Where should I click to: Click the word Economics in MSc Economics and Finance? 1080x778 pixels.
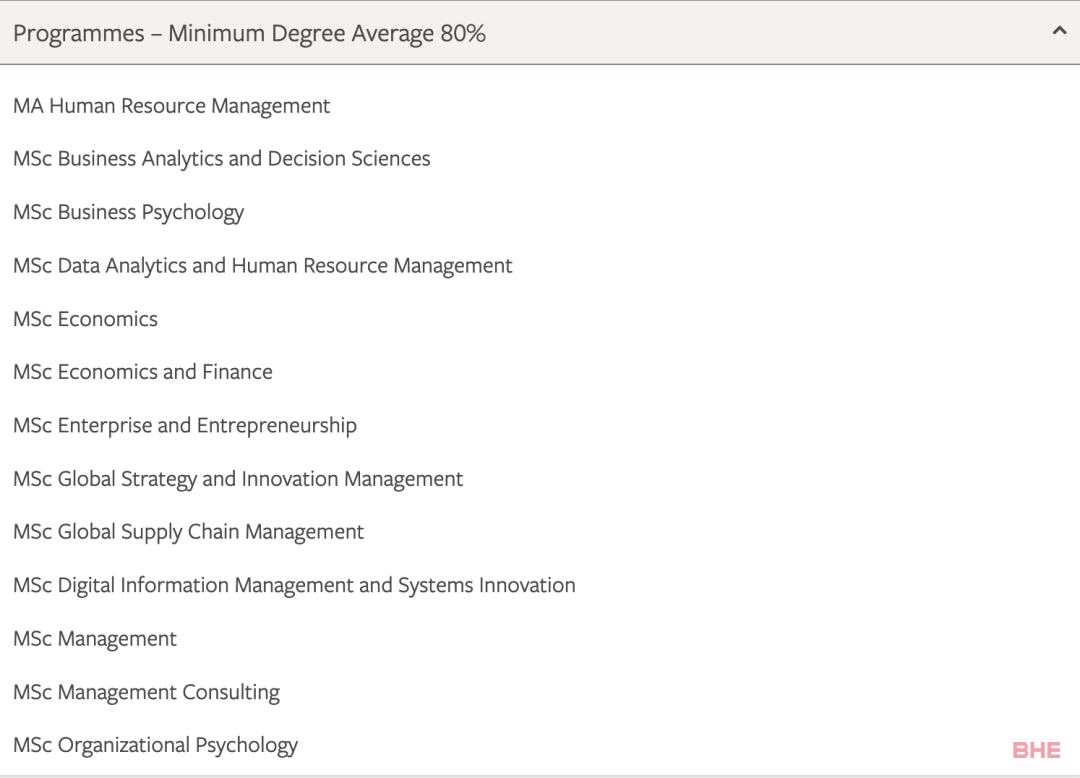tap(107, 372)
